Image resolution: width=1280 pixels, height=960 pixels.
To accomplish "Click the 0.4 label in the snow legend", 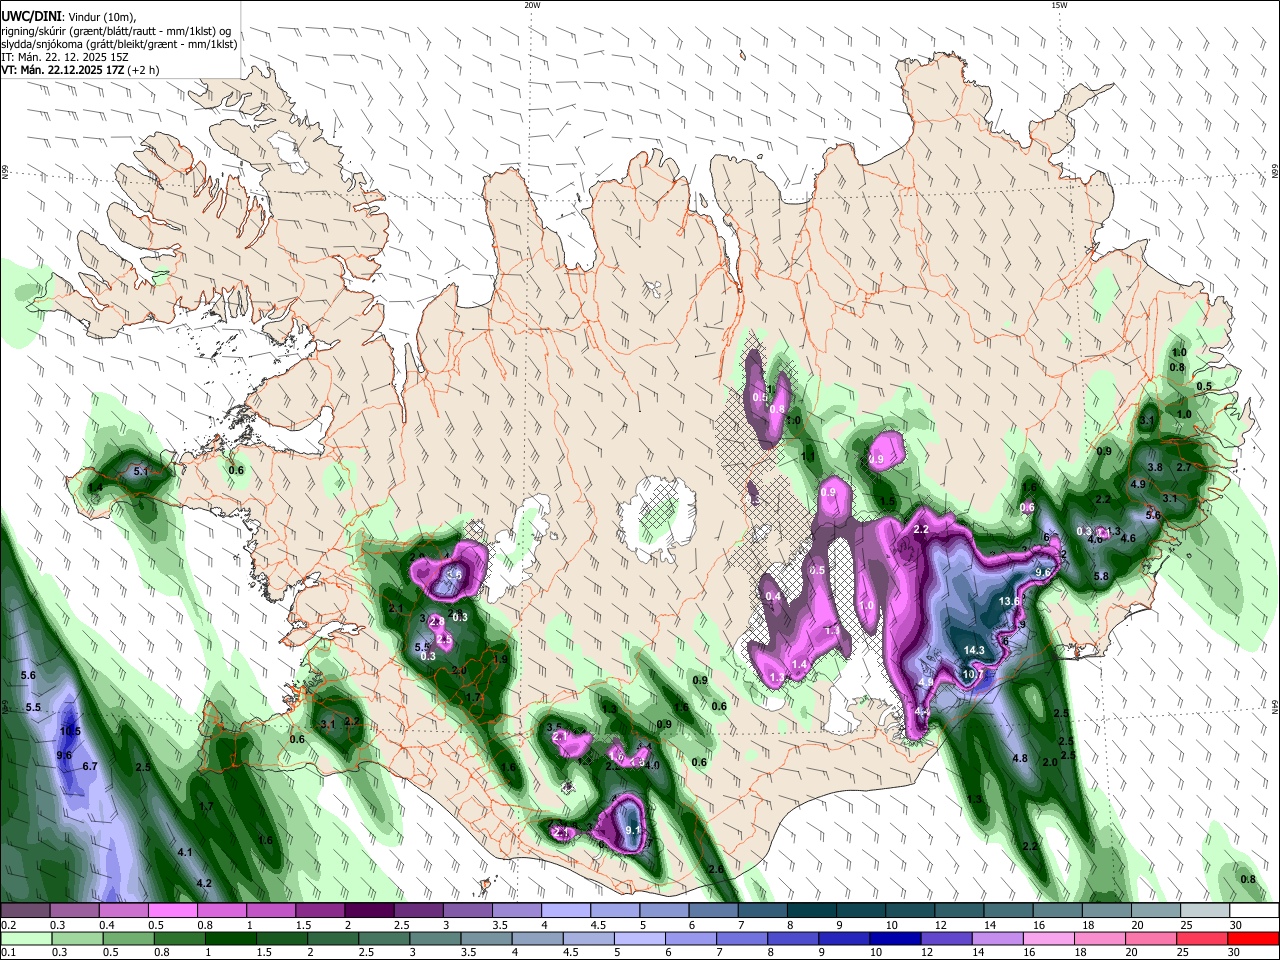I will [x=107, y=925].
